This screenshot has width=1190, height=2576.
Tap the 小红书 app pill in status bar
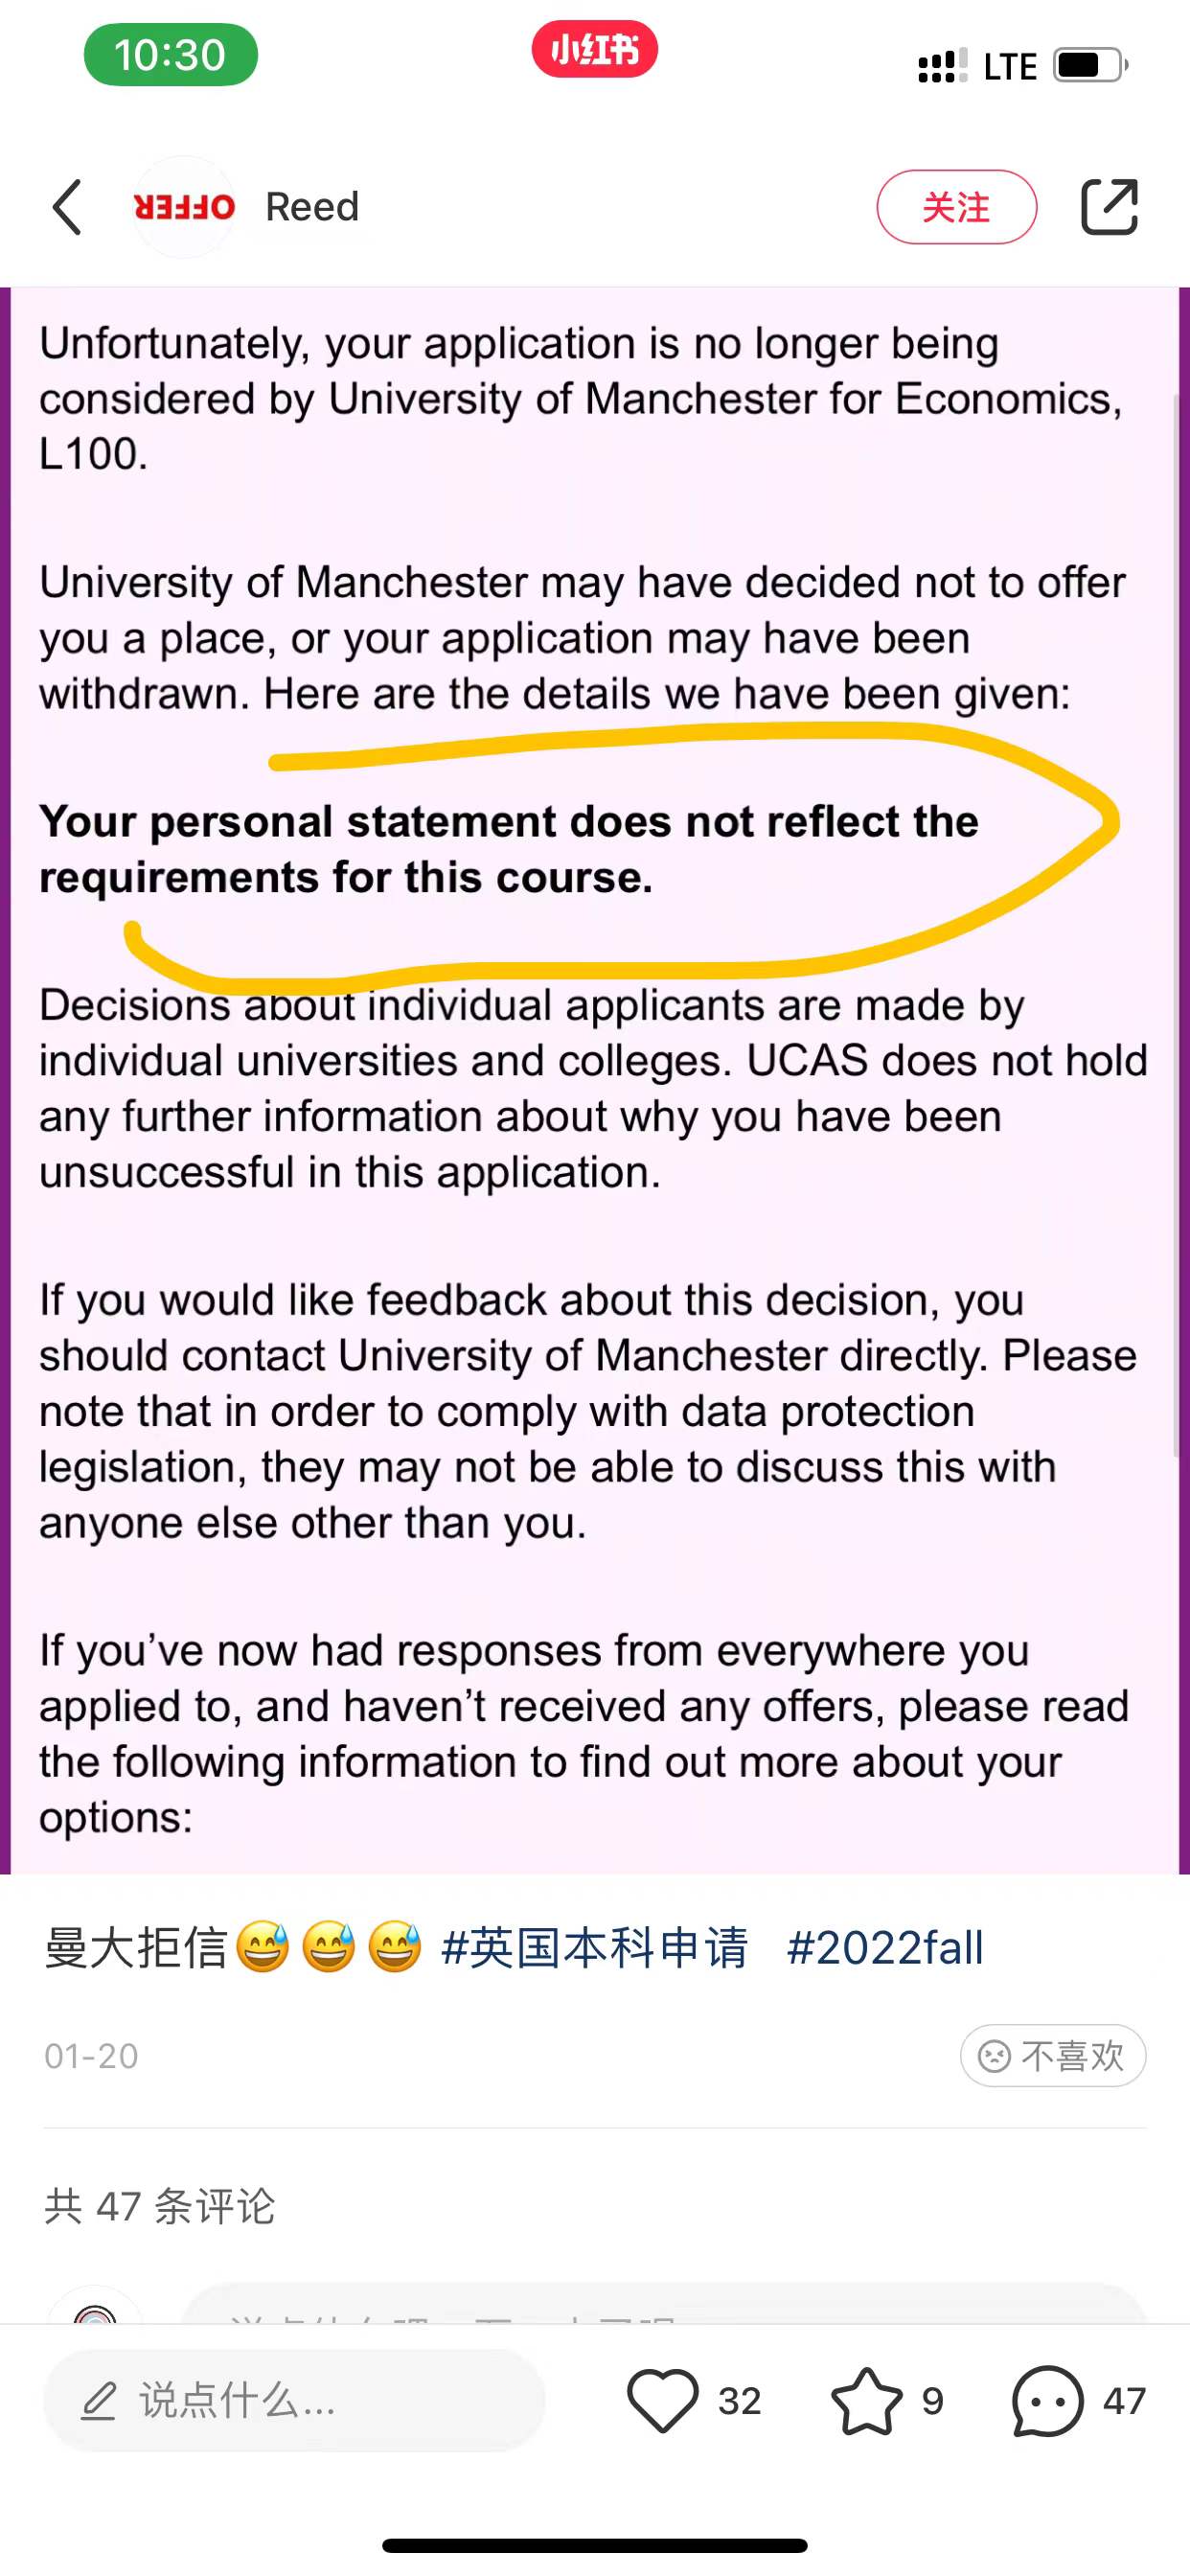[594, 50]
